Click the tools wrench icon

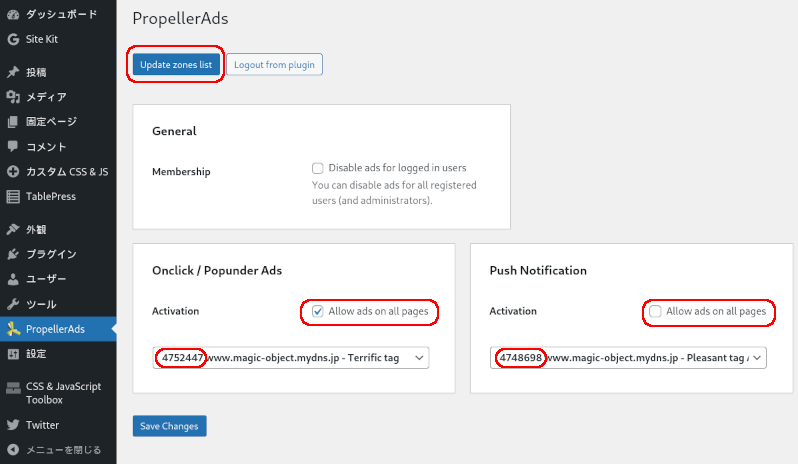13,304
